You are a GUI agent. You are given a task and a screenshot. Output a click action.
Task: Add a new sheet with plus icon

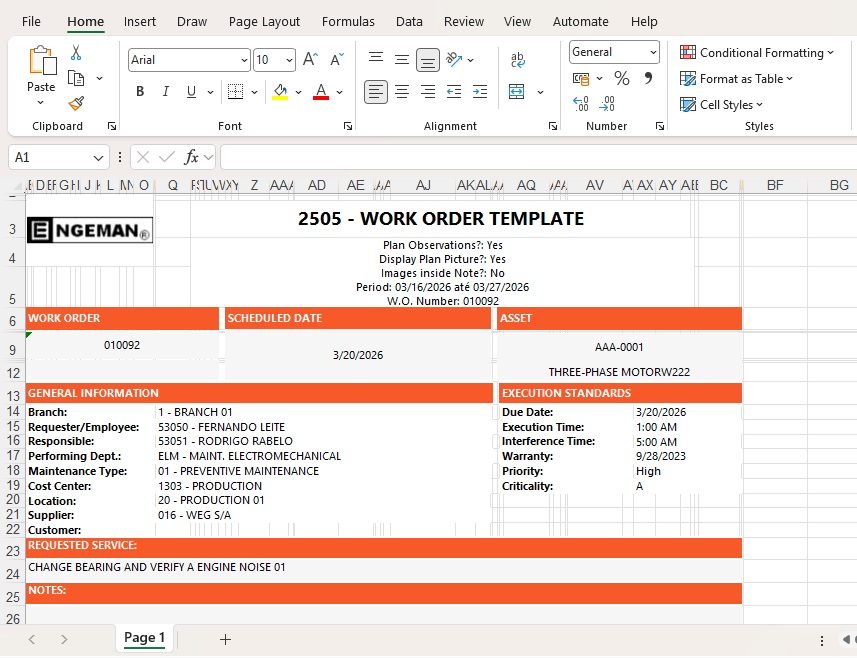pos(225,639)
